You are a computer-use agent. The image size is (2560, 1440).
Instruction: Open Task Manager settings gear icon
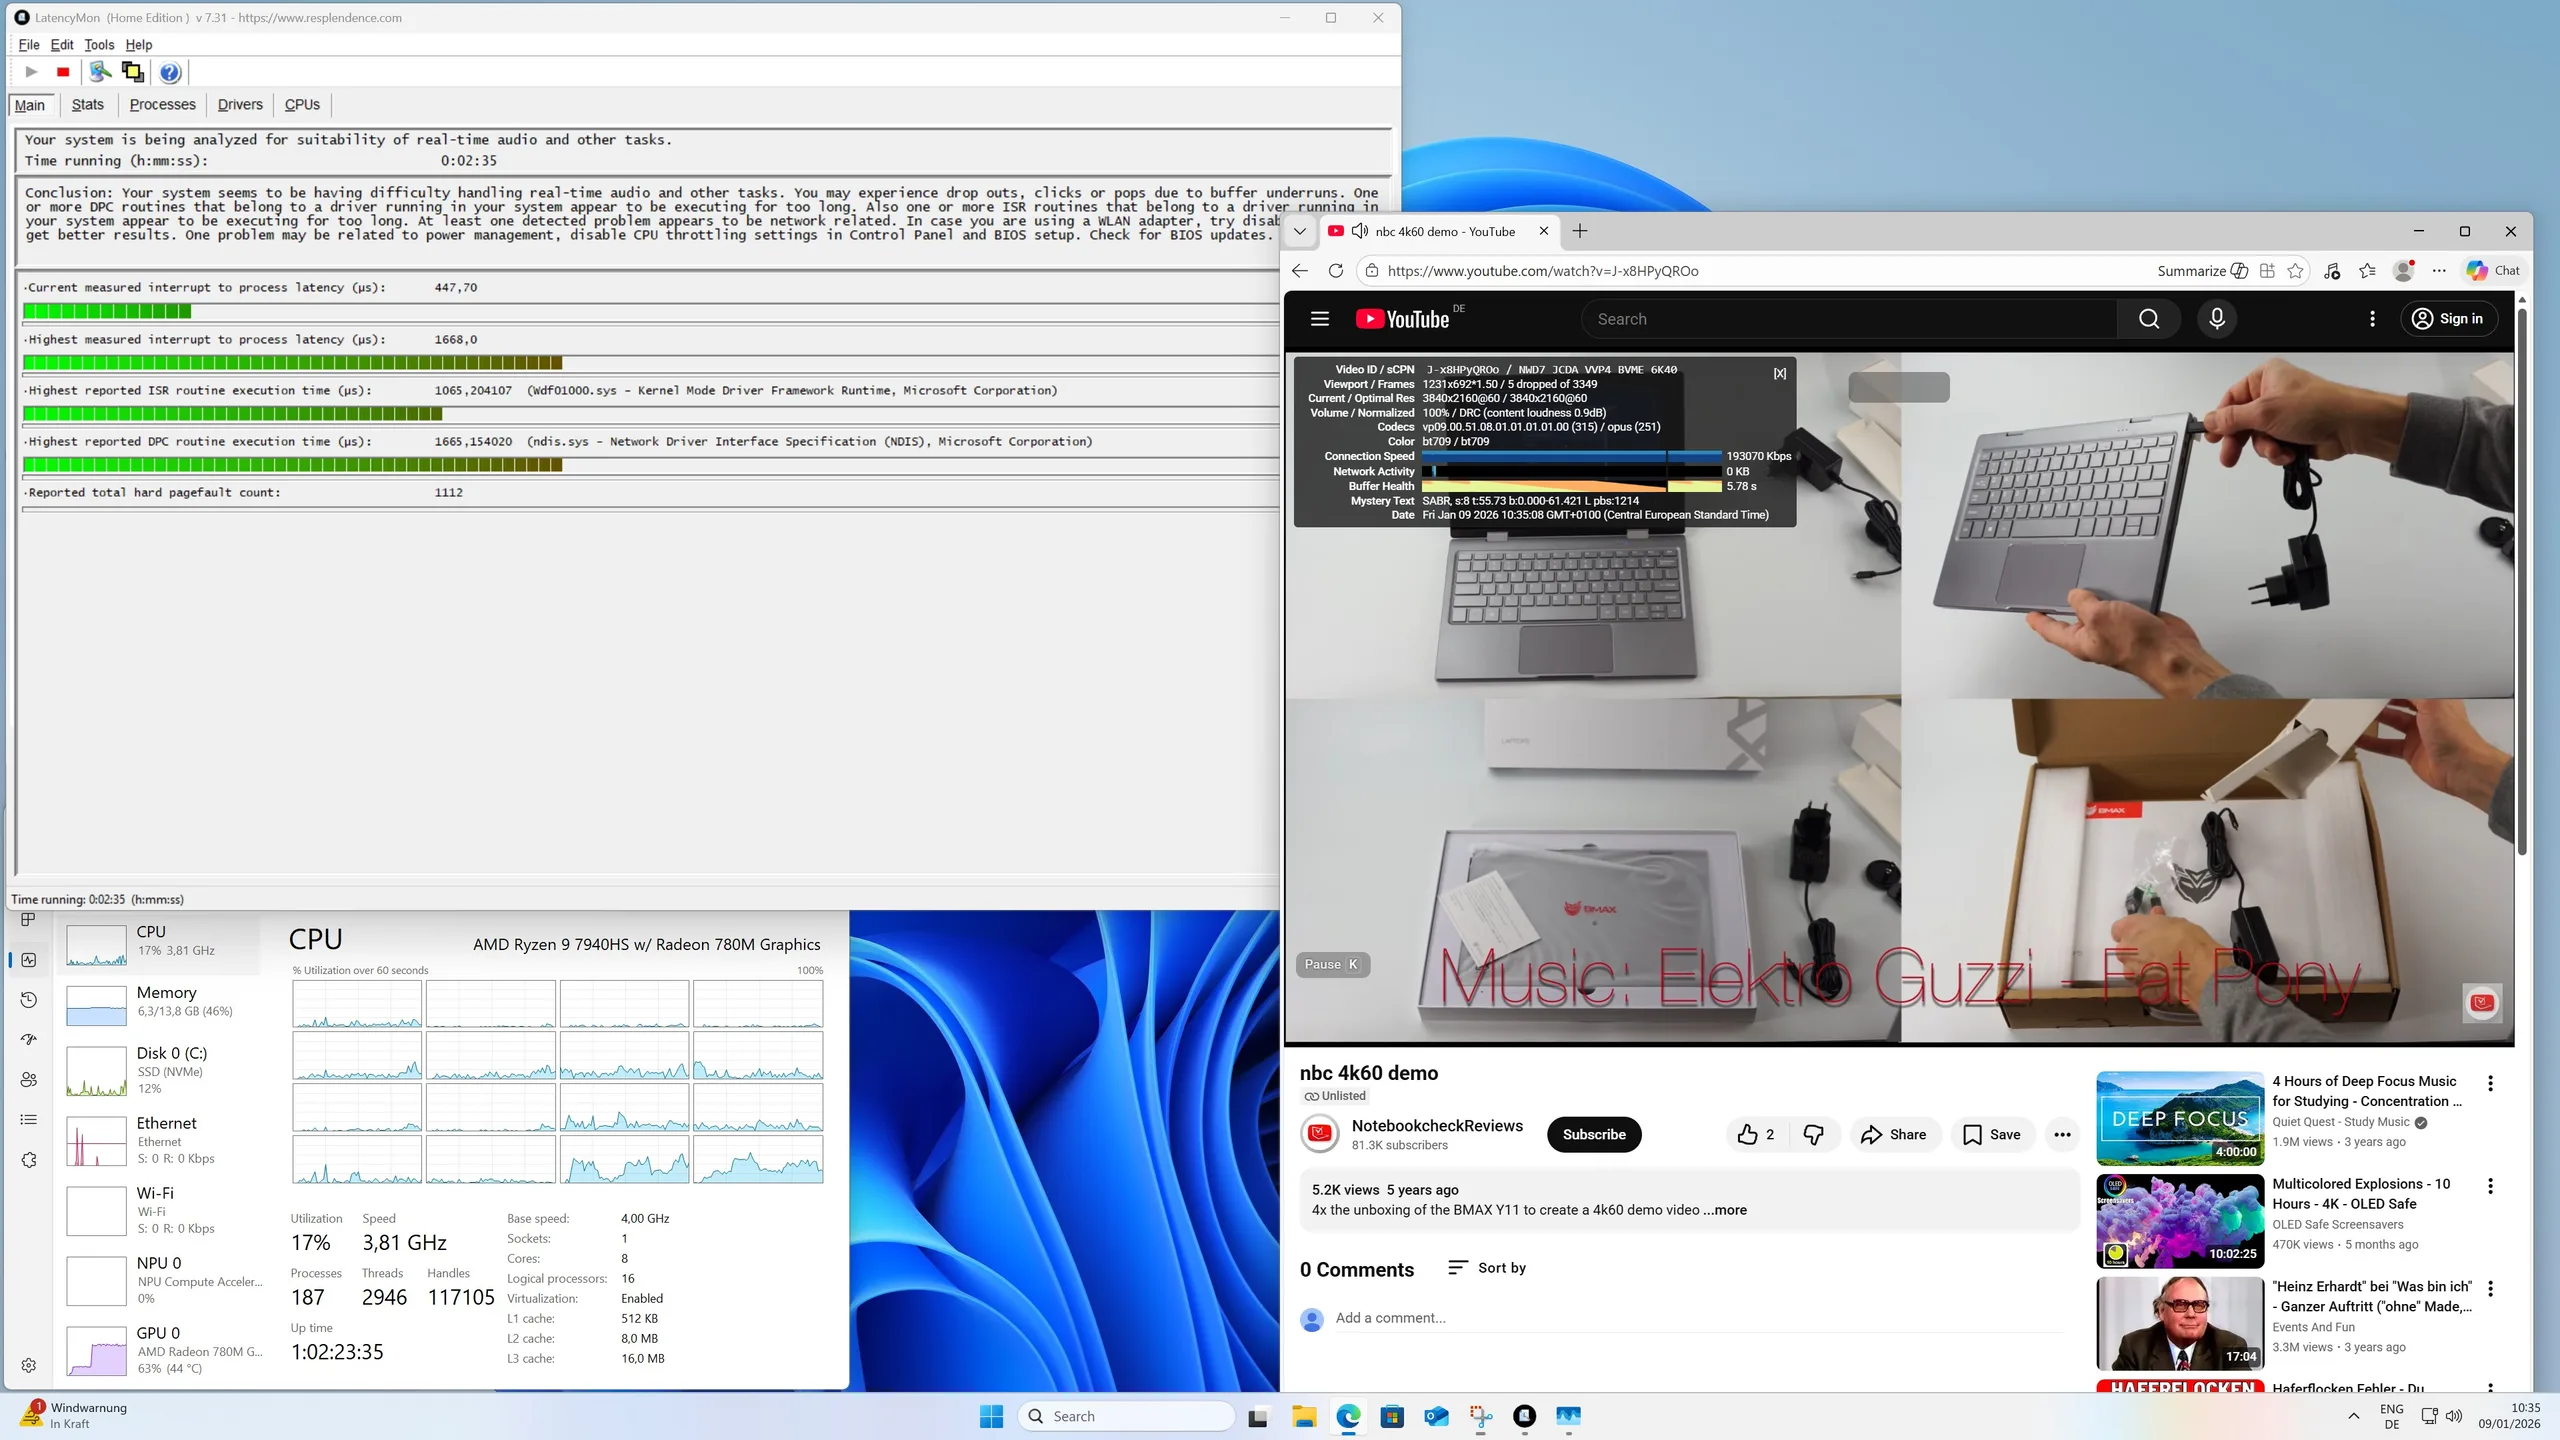tap(29, 1365)
